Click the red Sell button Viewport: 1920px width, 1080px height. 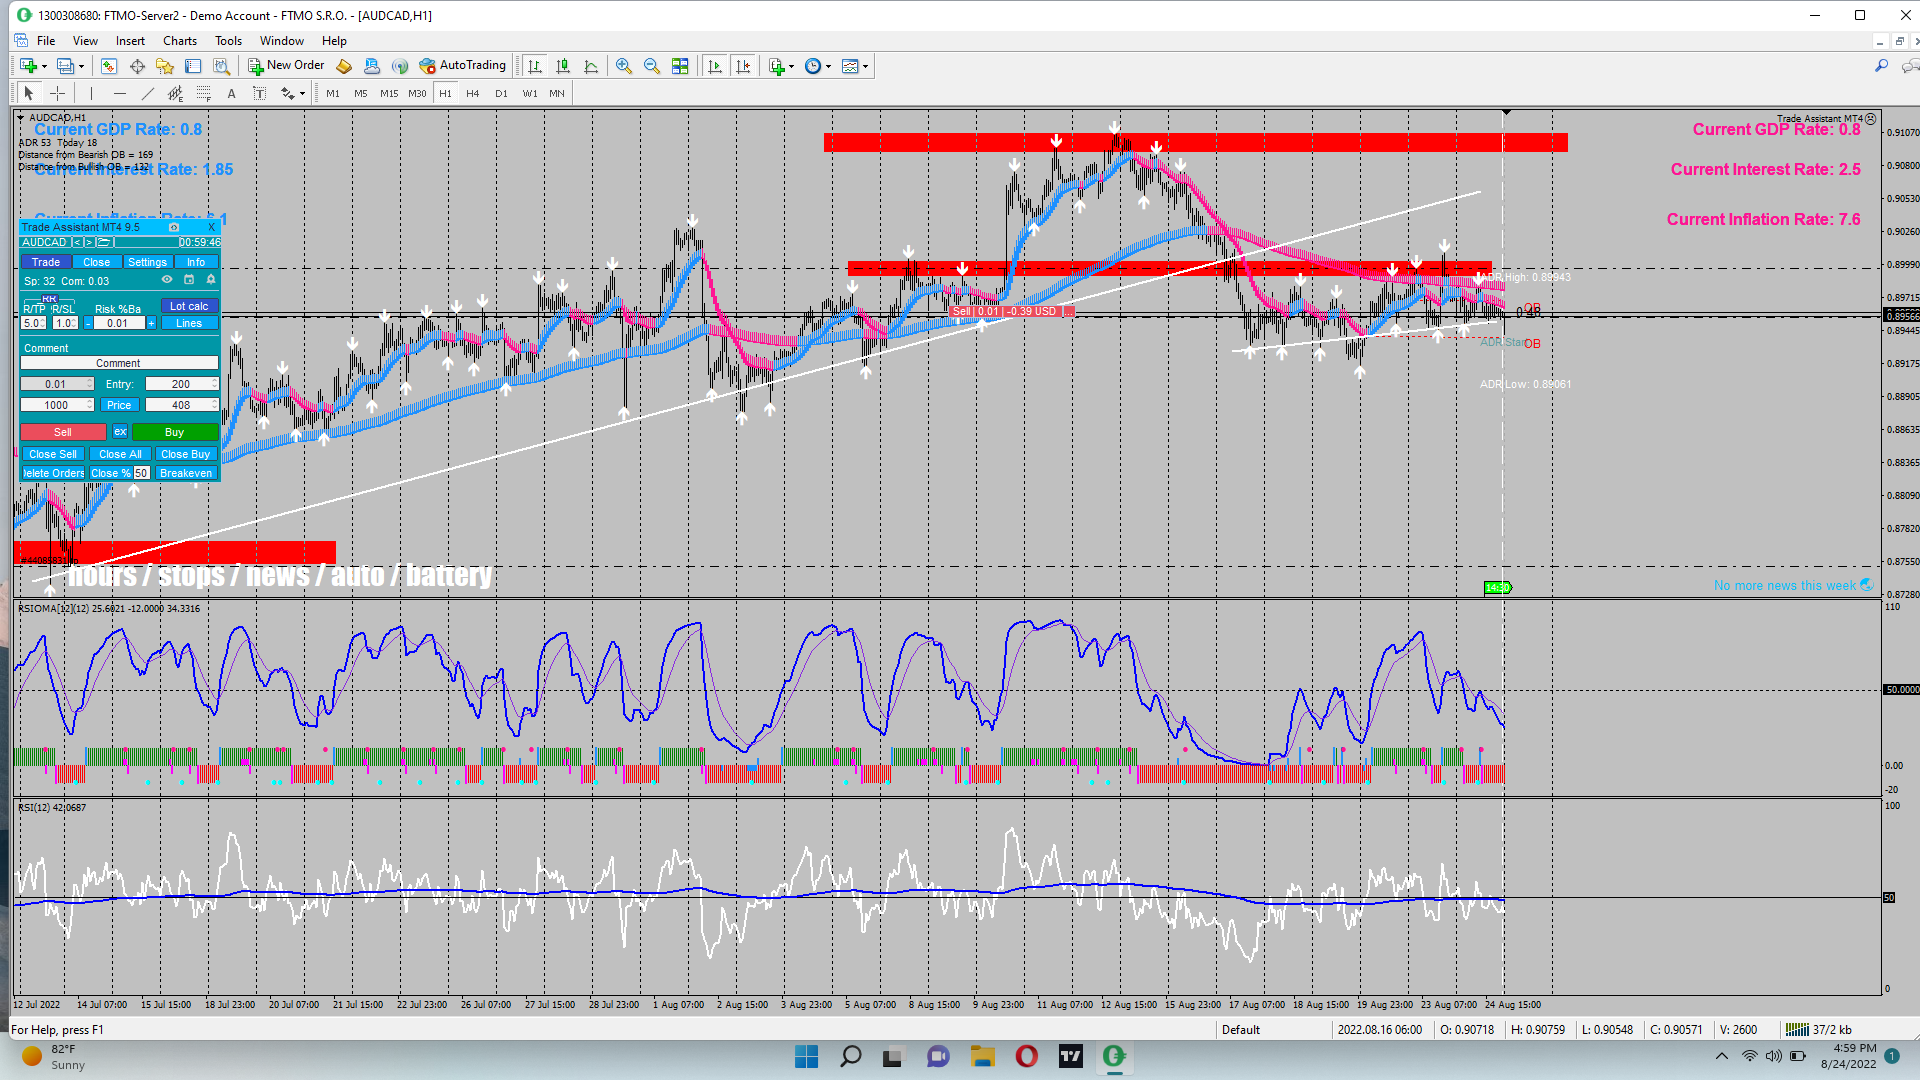tap(63, 432)
